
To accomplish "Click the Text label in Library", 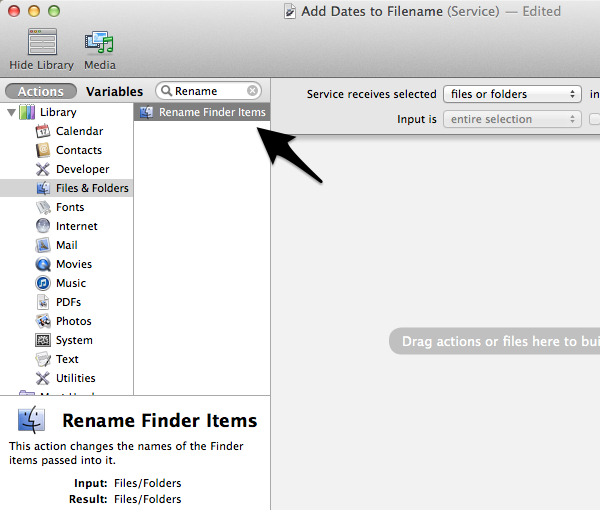I will point(67,359).
